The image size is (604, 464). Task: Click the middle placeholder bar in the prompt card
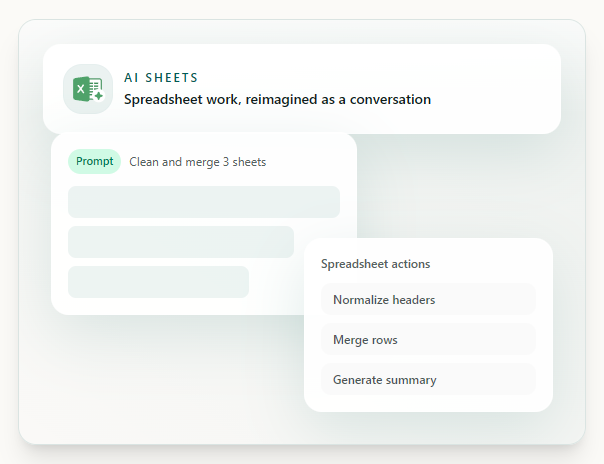(x=181, y=242)
